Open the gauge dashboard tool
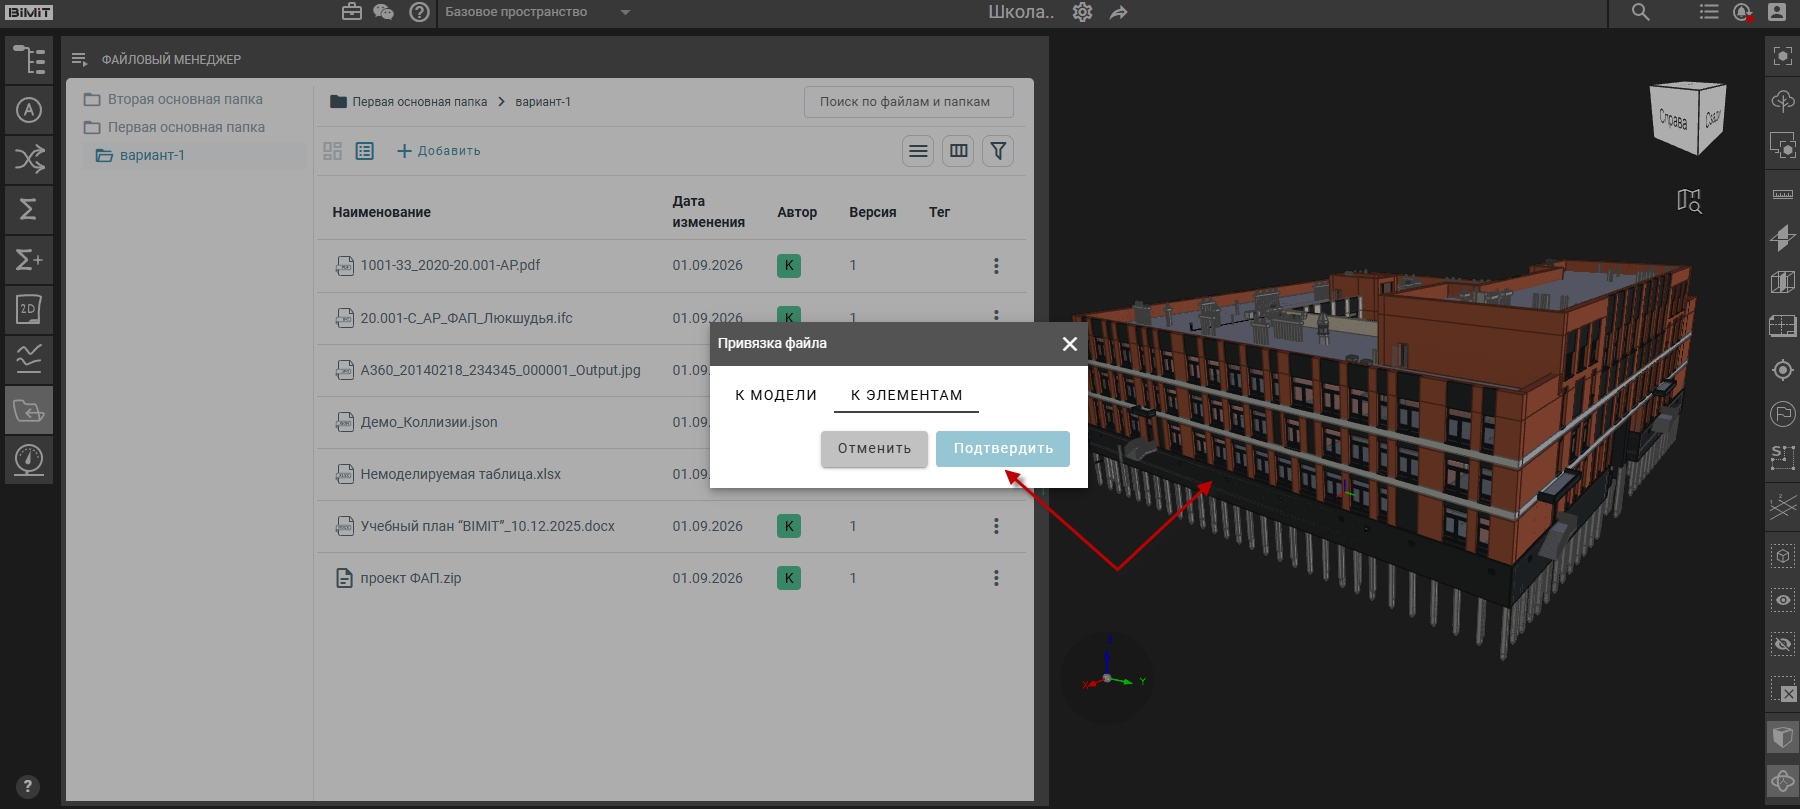This screenshot has height=809, width=1800. click(29, 460)
